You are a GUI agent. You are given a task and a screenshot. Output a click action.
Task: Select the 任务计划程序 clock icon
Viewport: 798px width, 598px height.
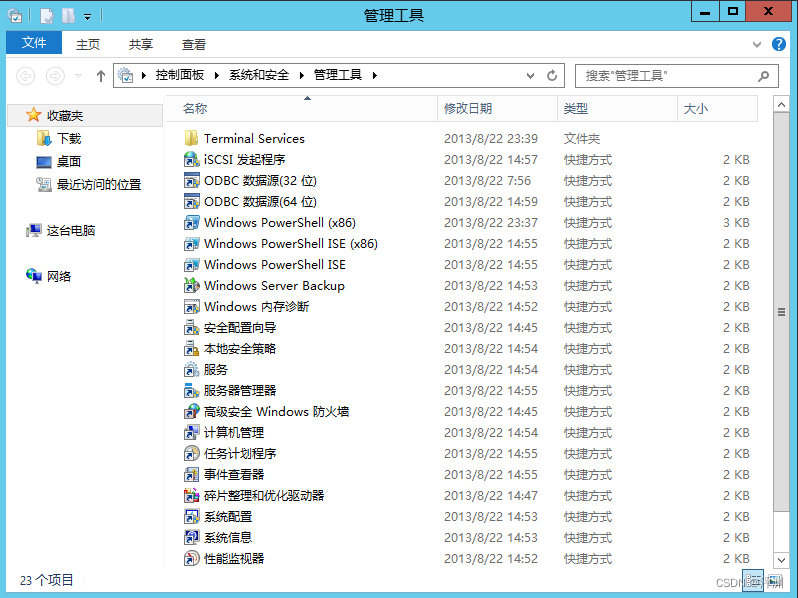point(191,453)
